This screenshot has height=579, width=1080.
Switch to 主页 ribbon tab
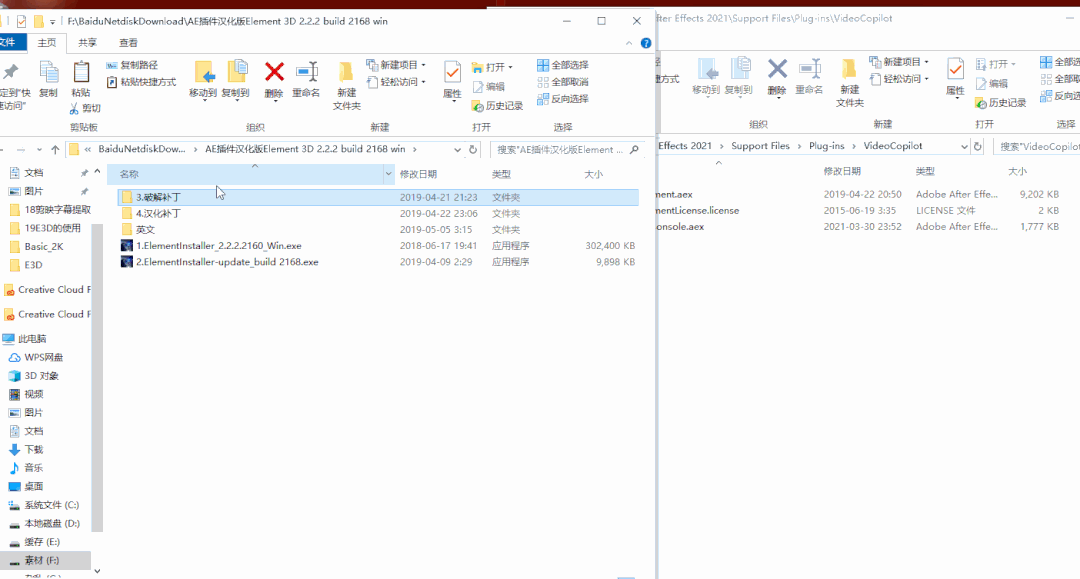tap(47, 43)
